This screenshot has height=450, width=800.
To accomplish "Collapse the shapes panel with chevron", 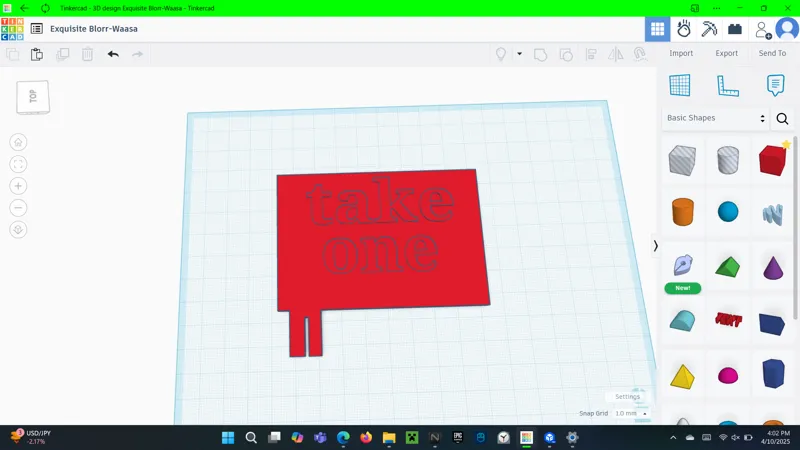I will 656,246.
